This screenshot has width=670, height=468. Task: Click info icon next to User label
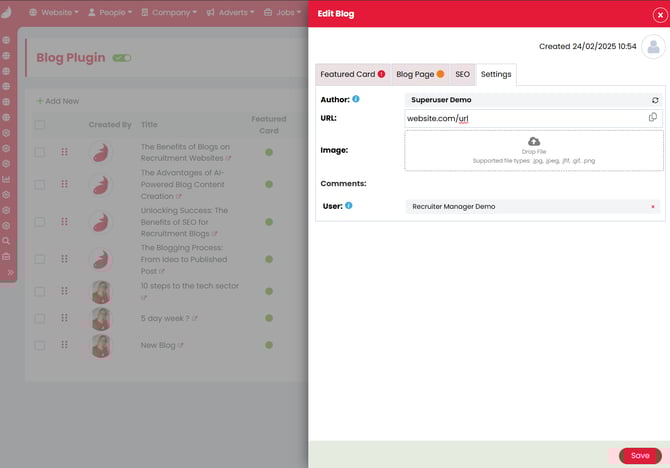349,206
